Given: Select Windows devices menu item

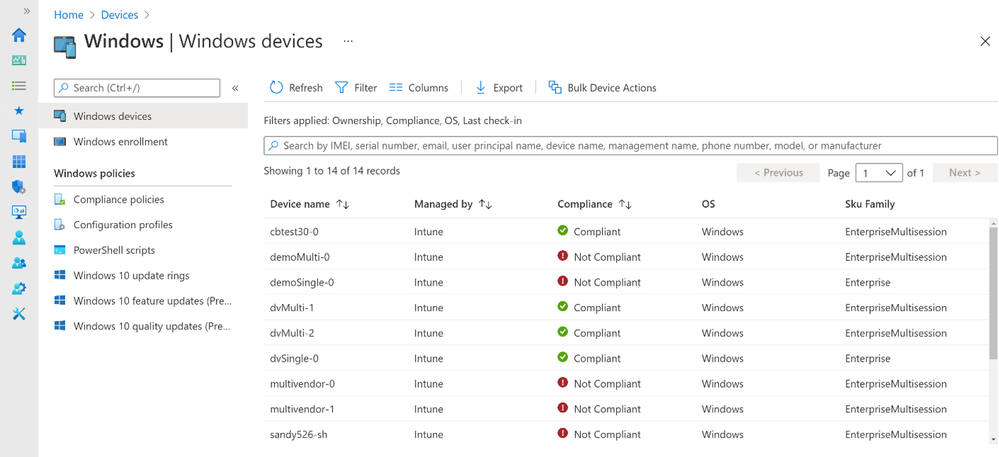Looking at the screenshot, I should (143, 116).
